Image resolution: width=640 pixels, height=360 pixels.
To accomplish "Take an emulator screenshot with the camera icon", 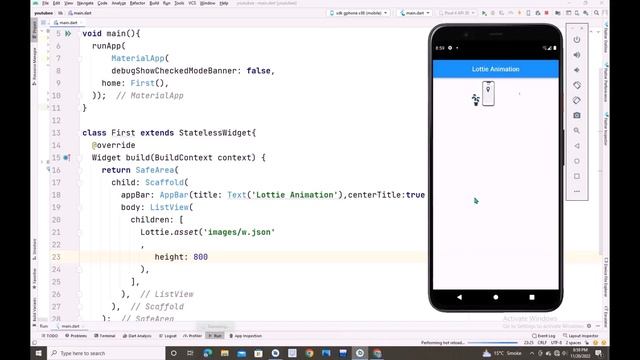I will coord(577,116).
